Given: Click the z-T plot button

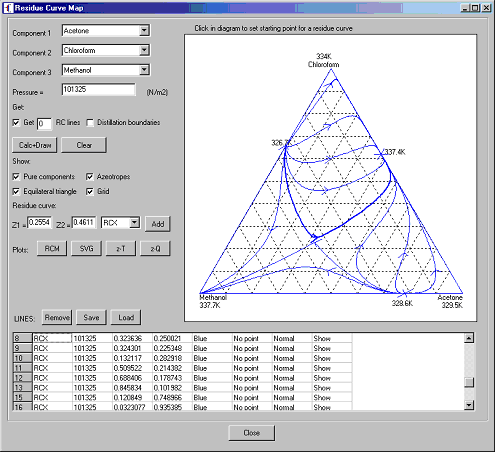Looking at the screenshot, I should pos(121,249).
